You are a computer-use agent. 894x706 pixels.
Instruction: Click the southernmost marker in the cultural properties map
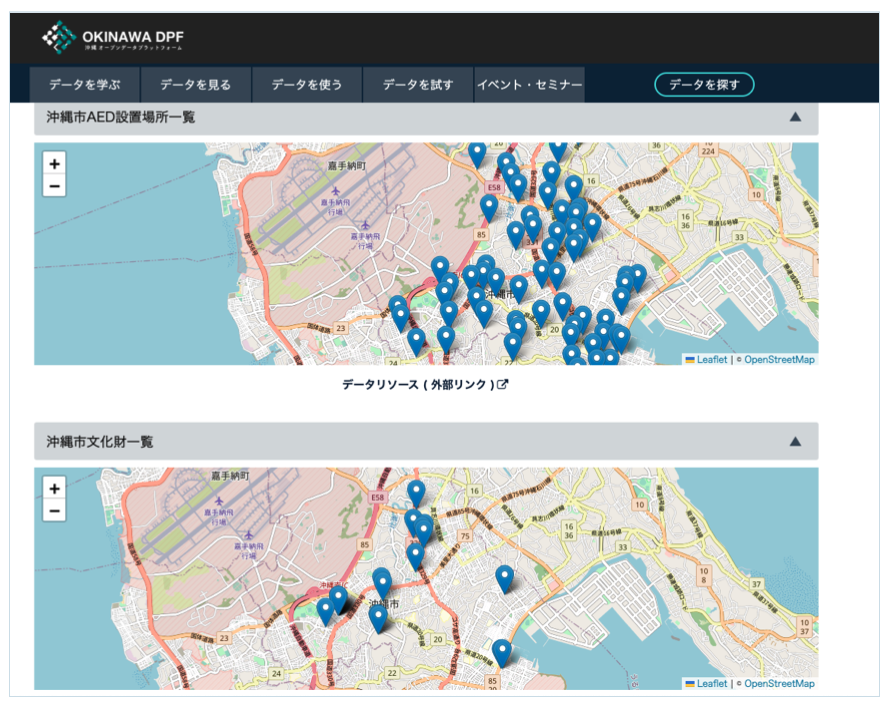[501, 652]
